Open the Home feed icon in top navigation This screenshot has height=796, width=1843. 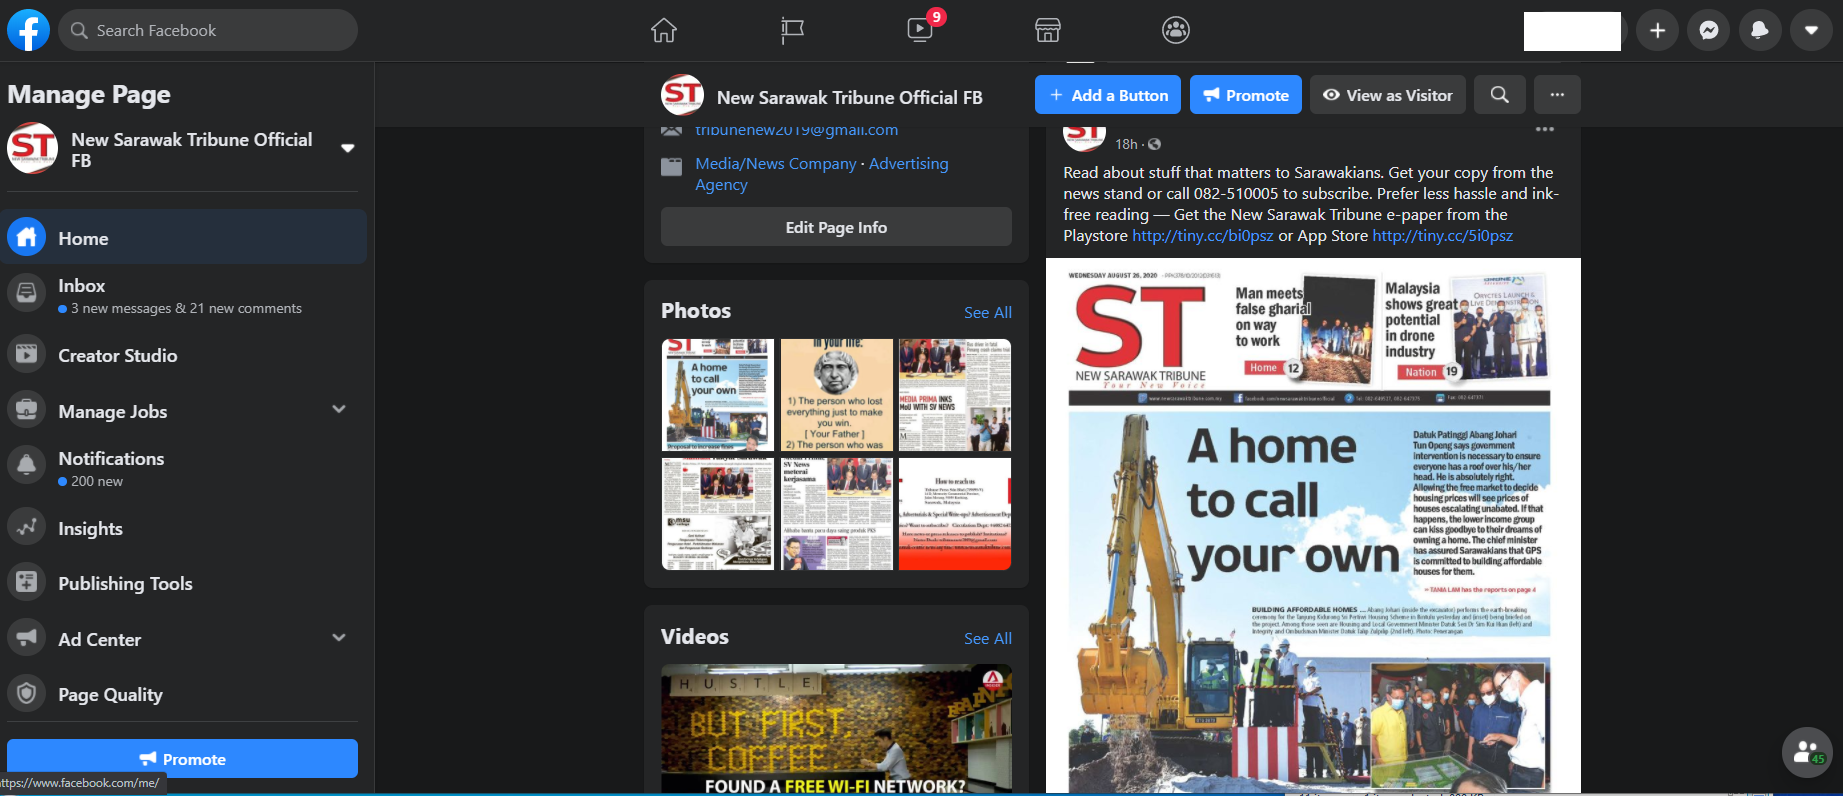pos(664,30)
